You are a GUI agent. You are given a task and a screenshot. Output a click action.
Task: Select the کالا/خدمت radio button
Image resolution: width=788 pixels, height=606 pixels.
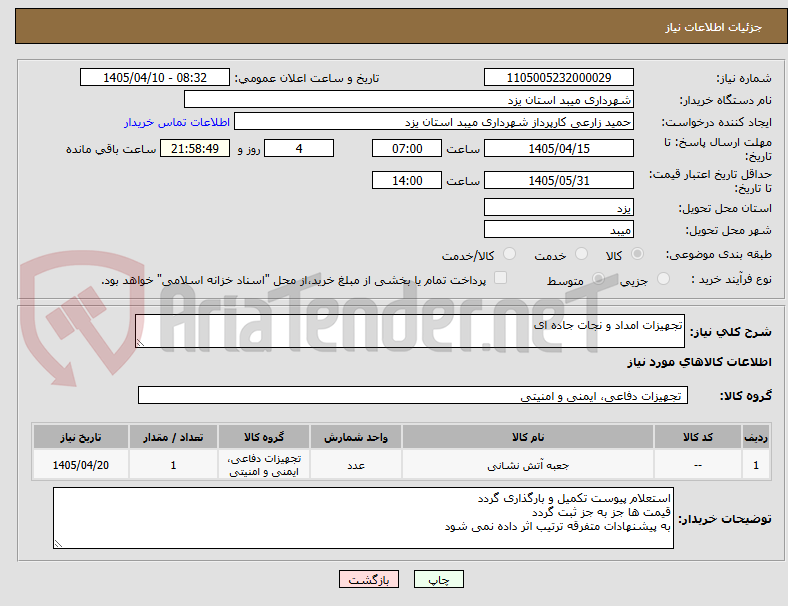[510, 254]
